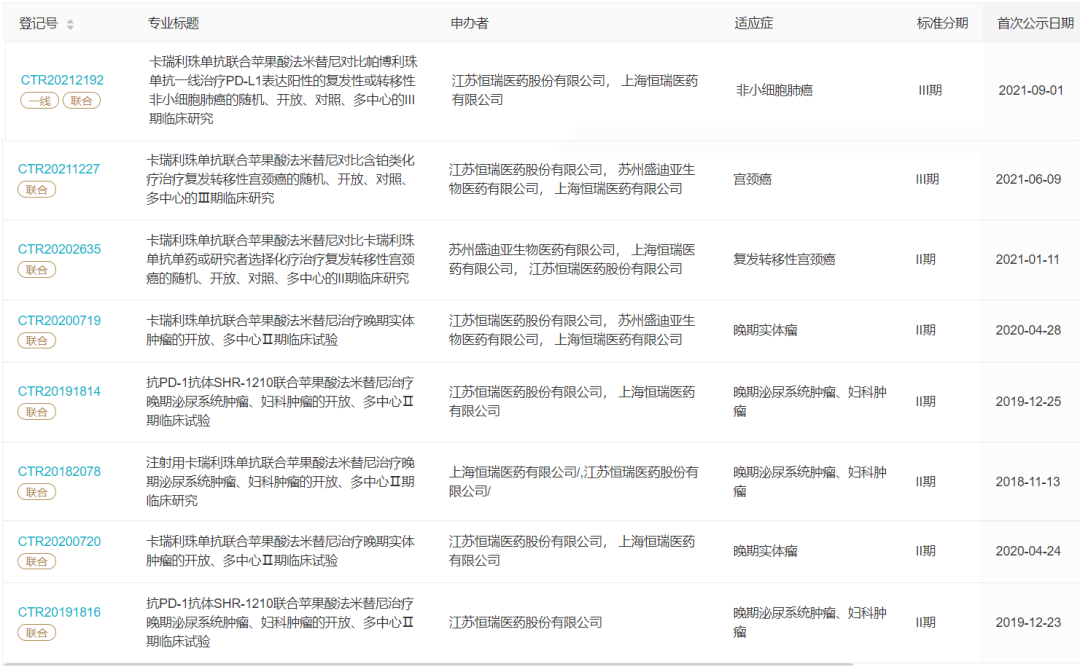1080x667 pixels.
Task: Click the 联合 tag under CTR20200719
Action: click(x=37, y=340)
